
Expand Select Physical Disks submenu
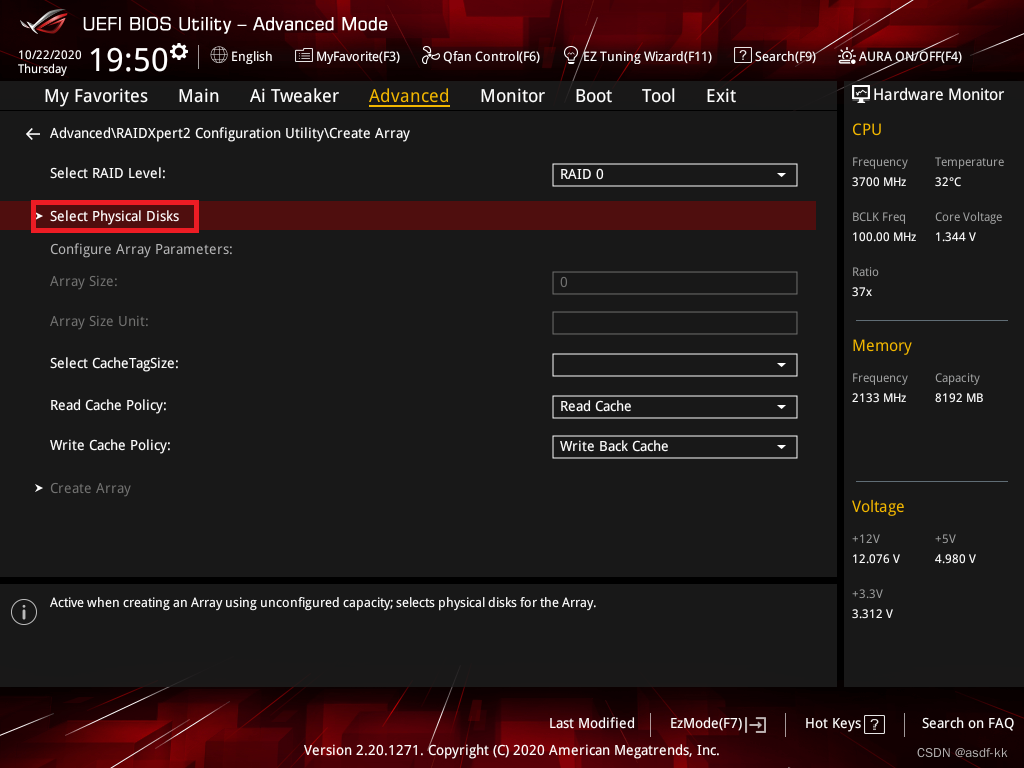[408, 216]
